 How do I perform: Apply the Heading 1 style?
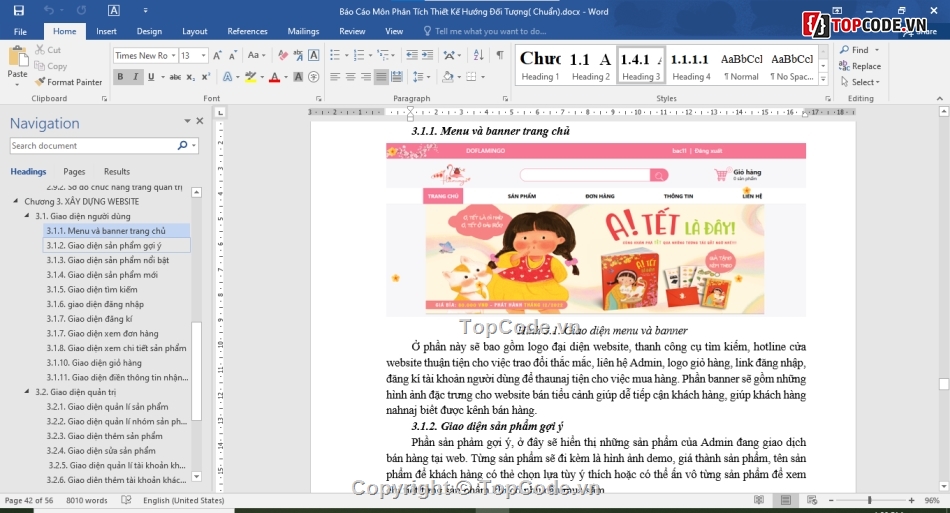pos(540,65)
